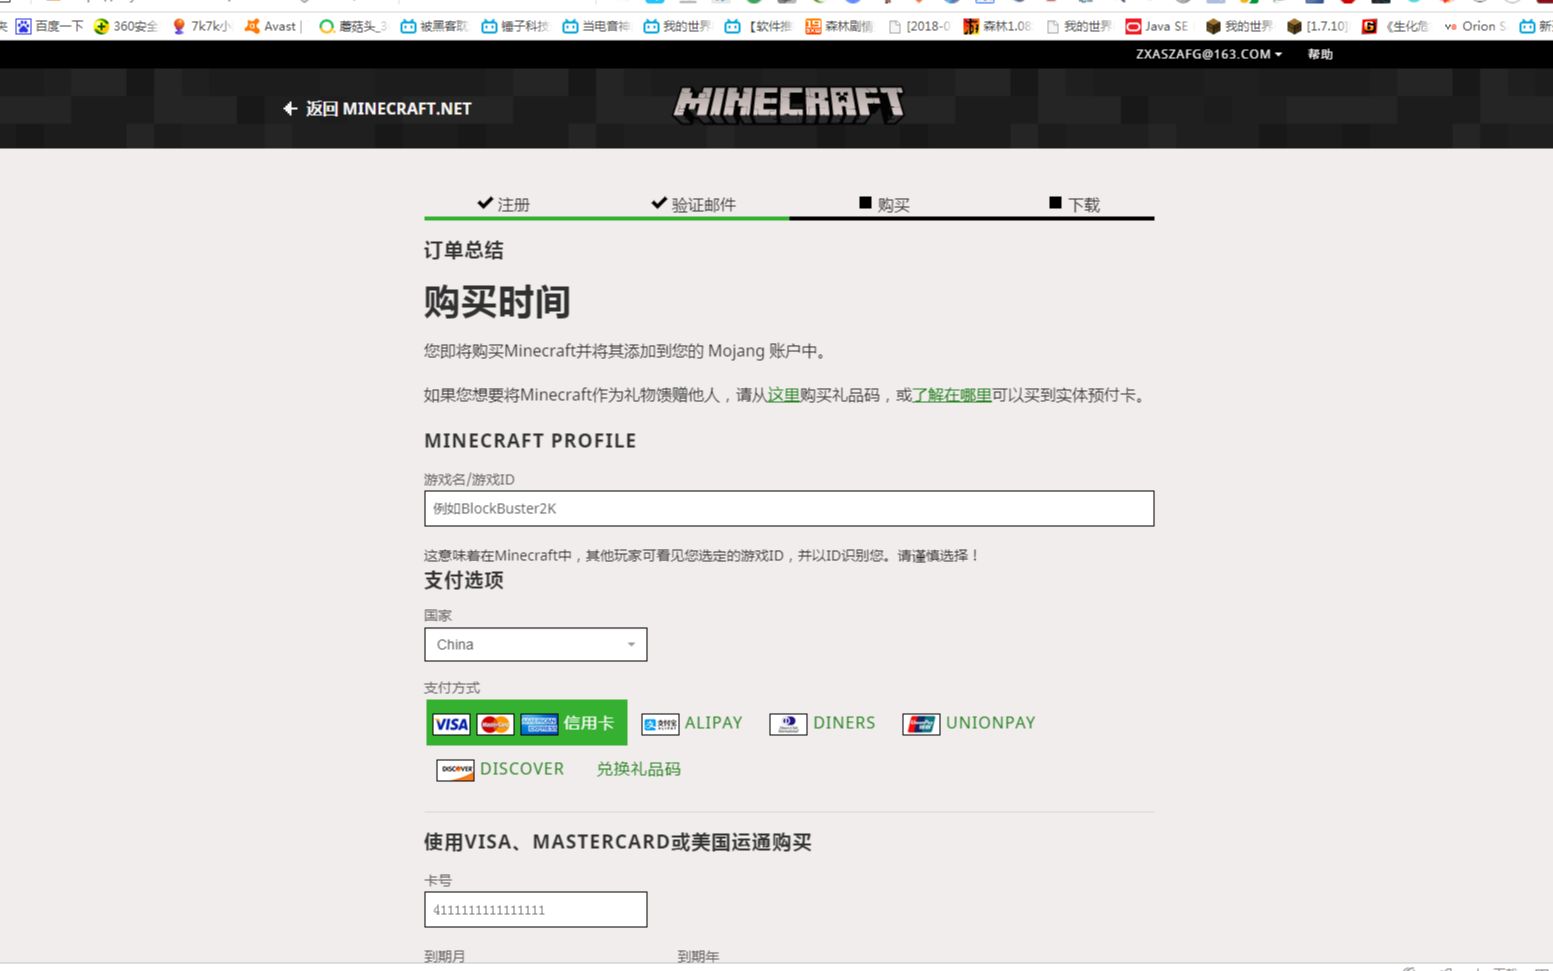This screenshot has width=1553, height=971.
Task: Click the Minecraft logo in header
Action: click(789, 104)
